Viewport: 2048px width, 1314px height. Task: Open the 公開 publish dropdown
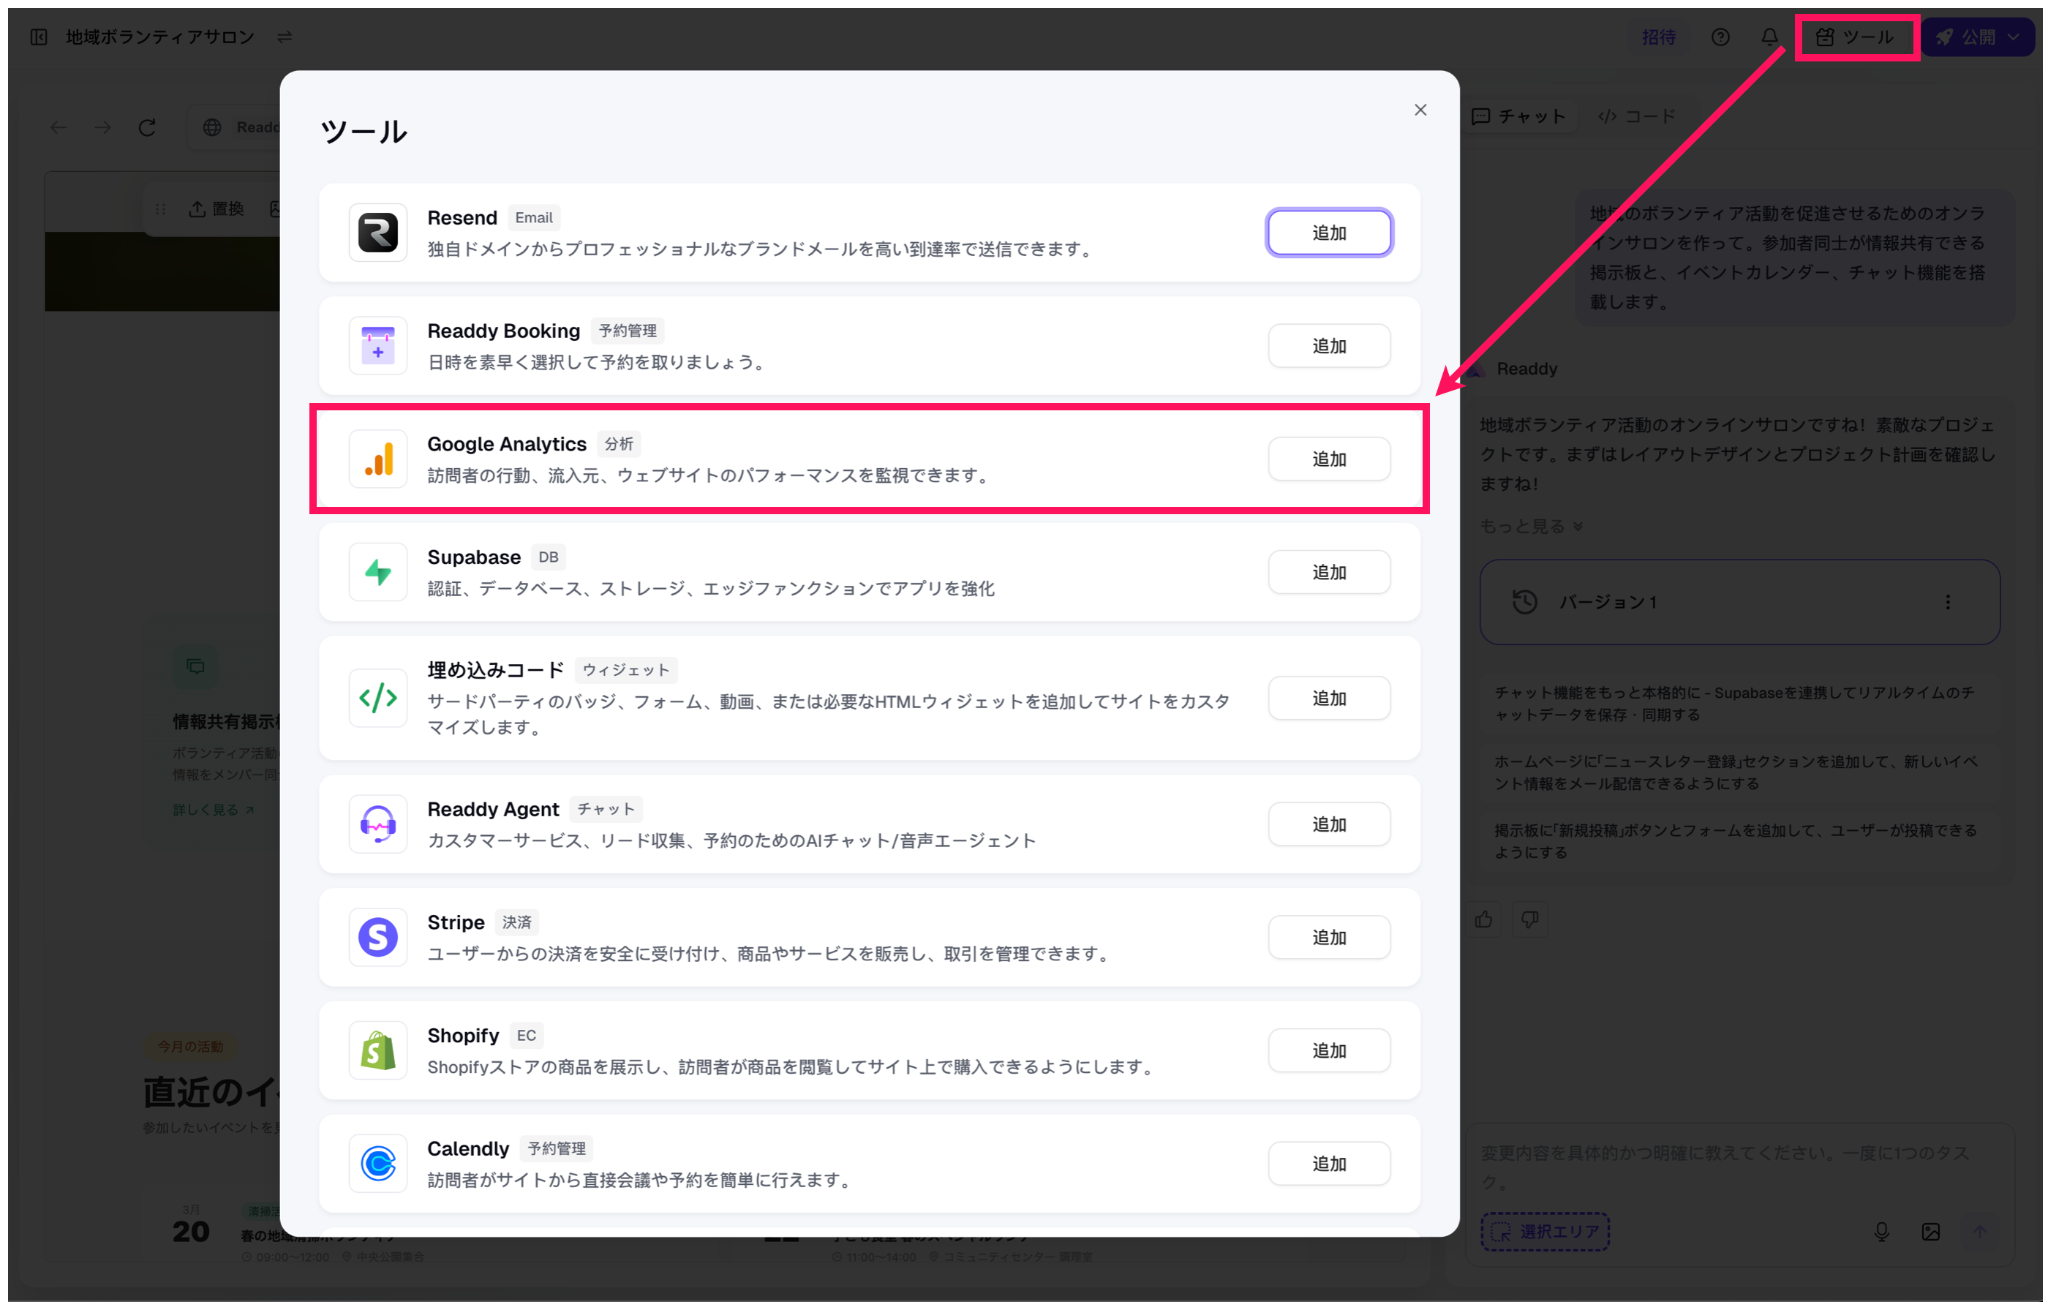click(1978, 37)
